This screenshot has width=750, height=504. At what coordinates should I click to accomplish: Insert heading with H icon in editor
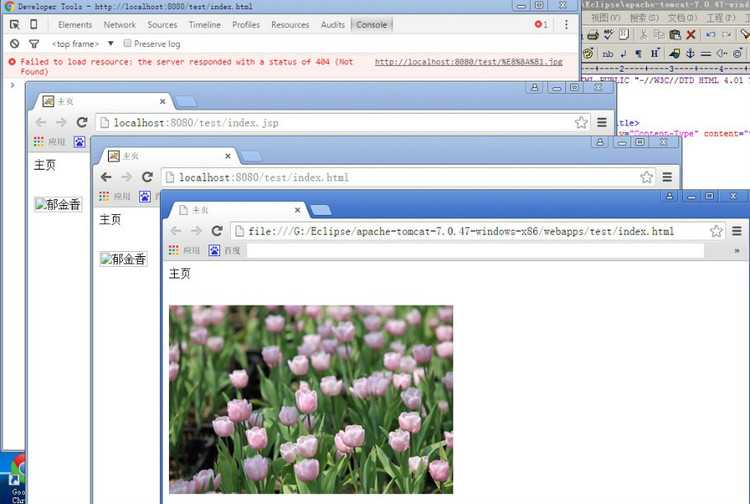point(655,53)
